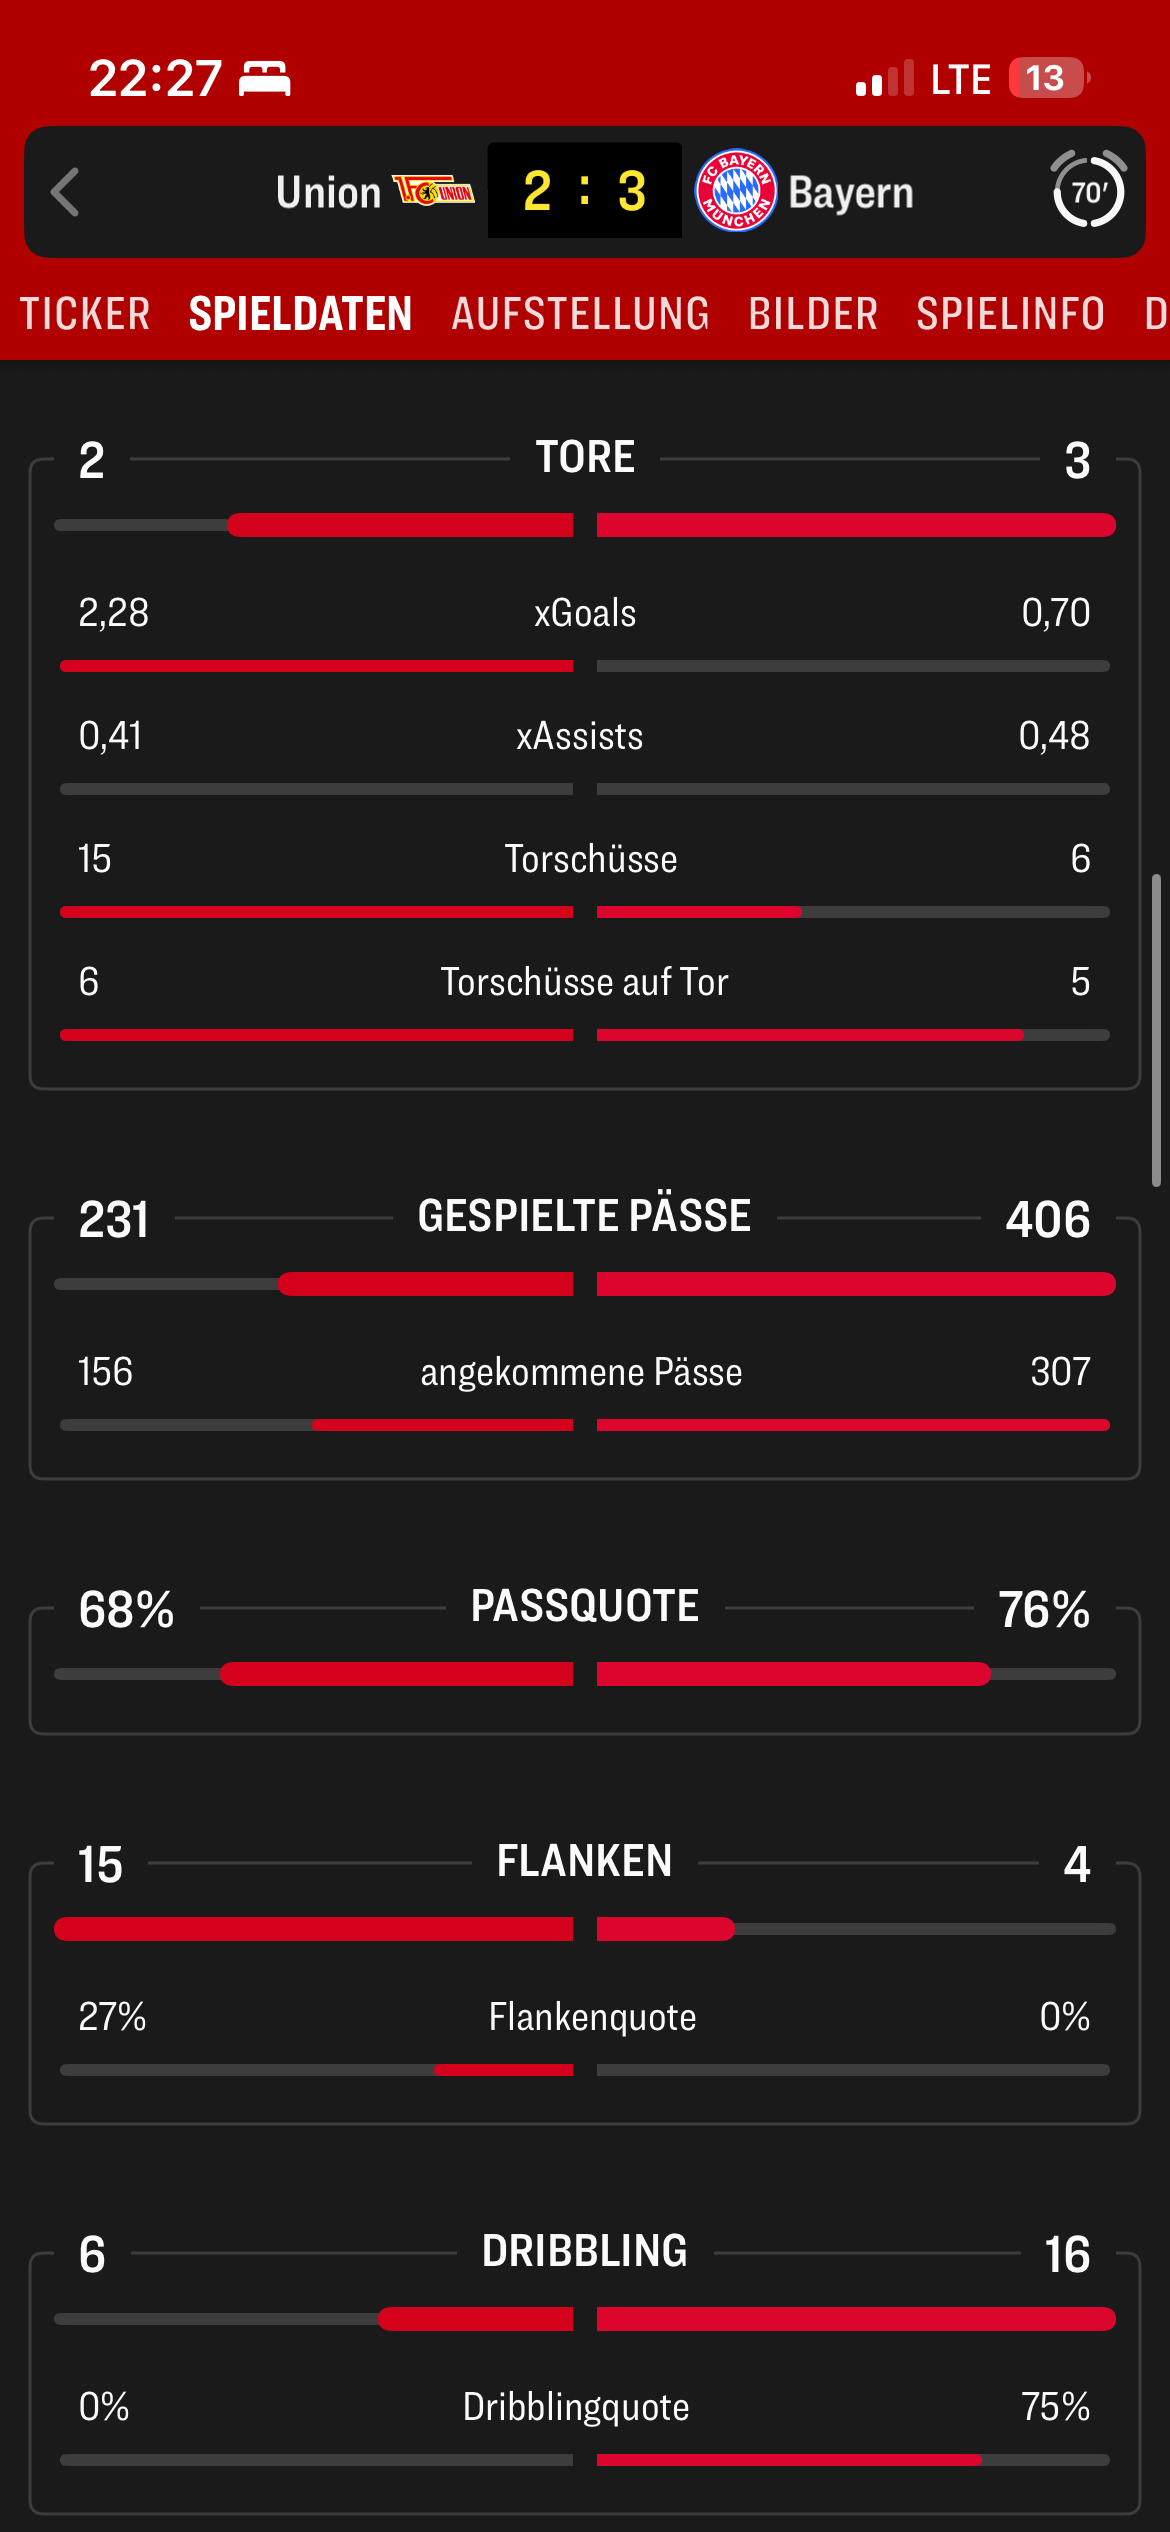Open the TICKER tab
Viewport: 1170px width, 2532px height.
(x=85, y=314)
